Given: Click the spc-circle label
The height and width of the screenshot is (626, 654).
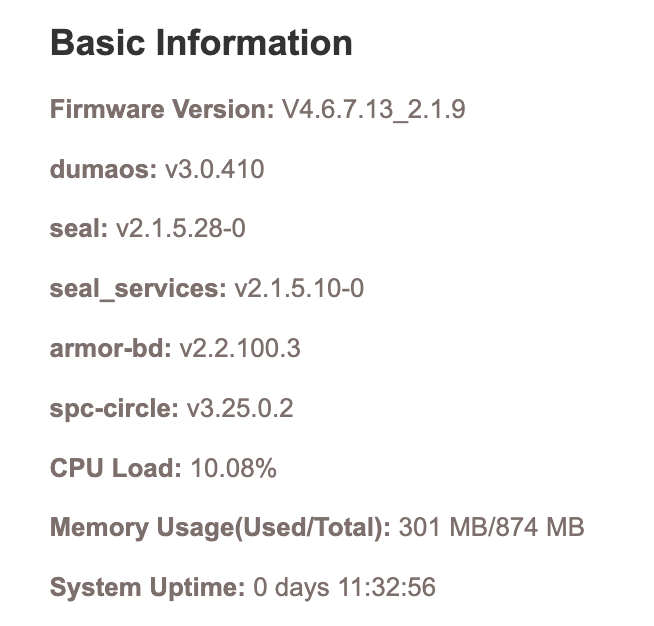Looking at the screenshot, I should pyautogui.click(x=114, y=408).
